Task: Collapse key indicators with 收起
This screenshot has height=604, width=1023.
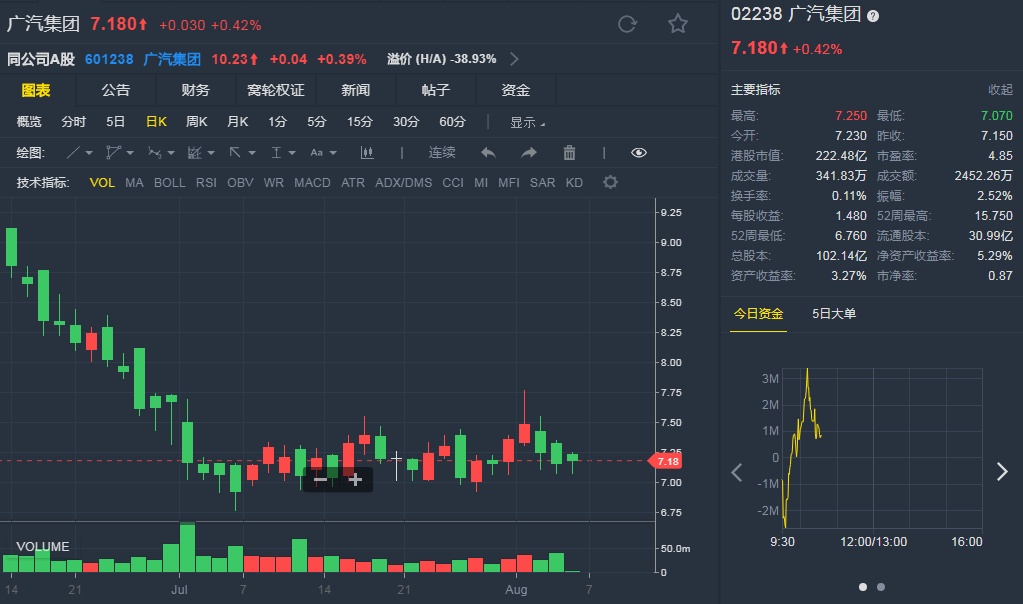Action: click(1000, 90)
